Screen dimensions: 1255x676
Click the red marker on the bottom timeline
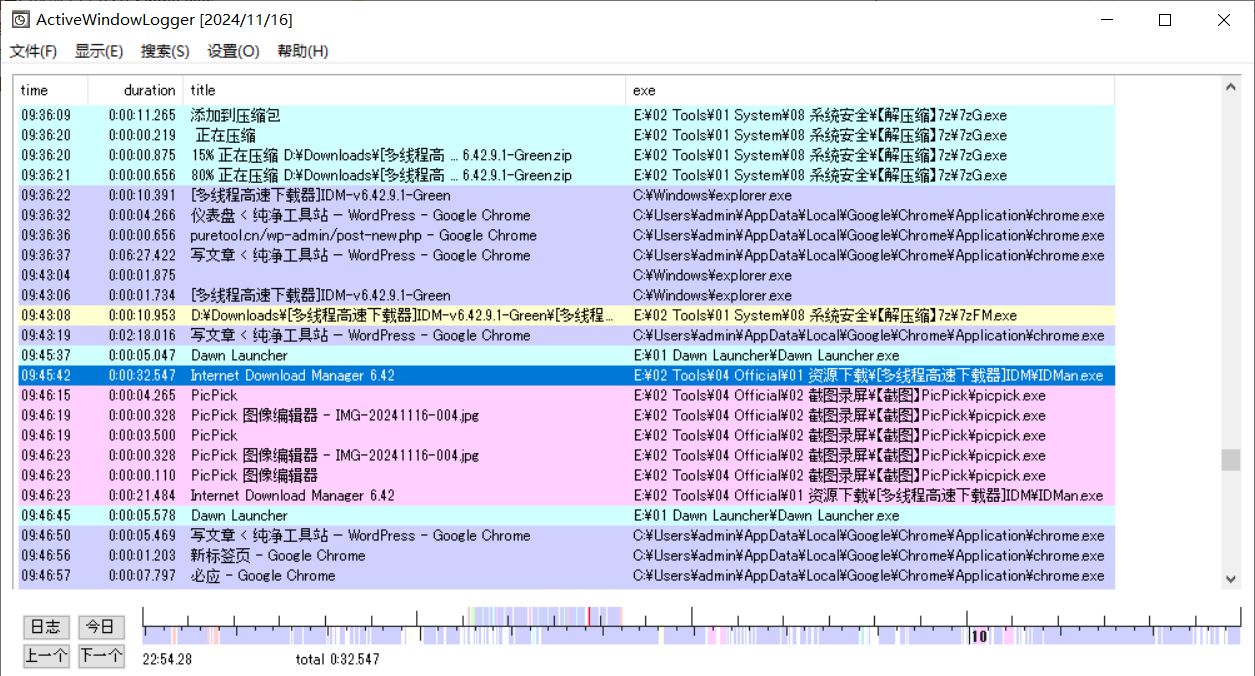[x=591, y=616]
